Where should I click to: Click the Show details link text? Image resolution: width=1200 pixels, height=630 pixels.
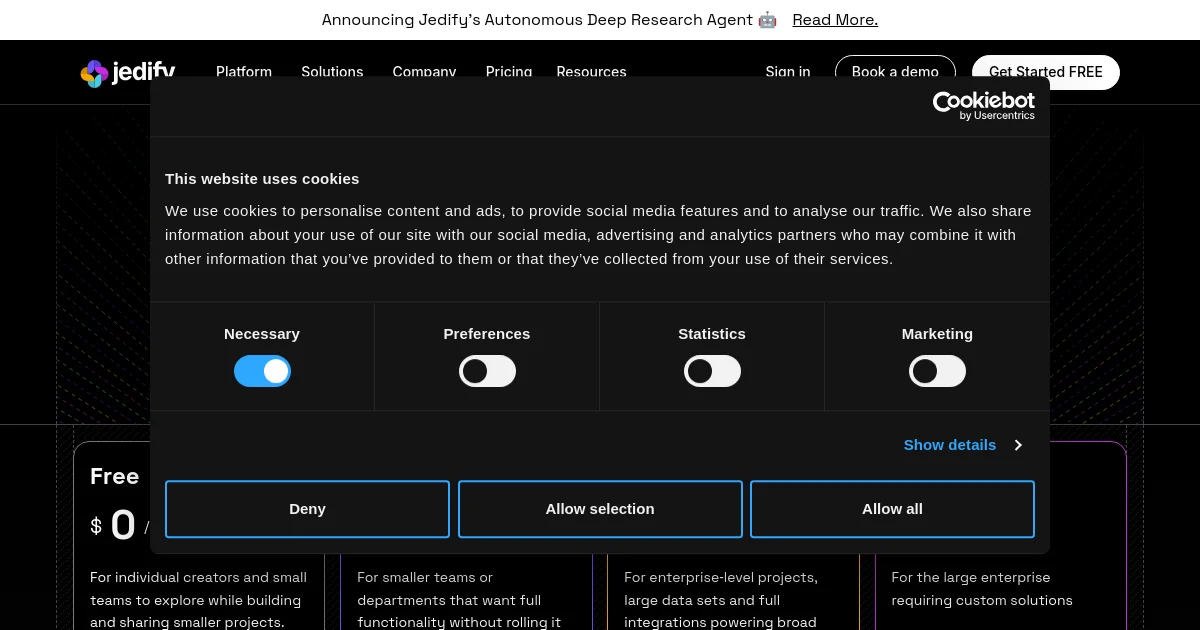(950, 445)
